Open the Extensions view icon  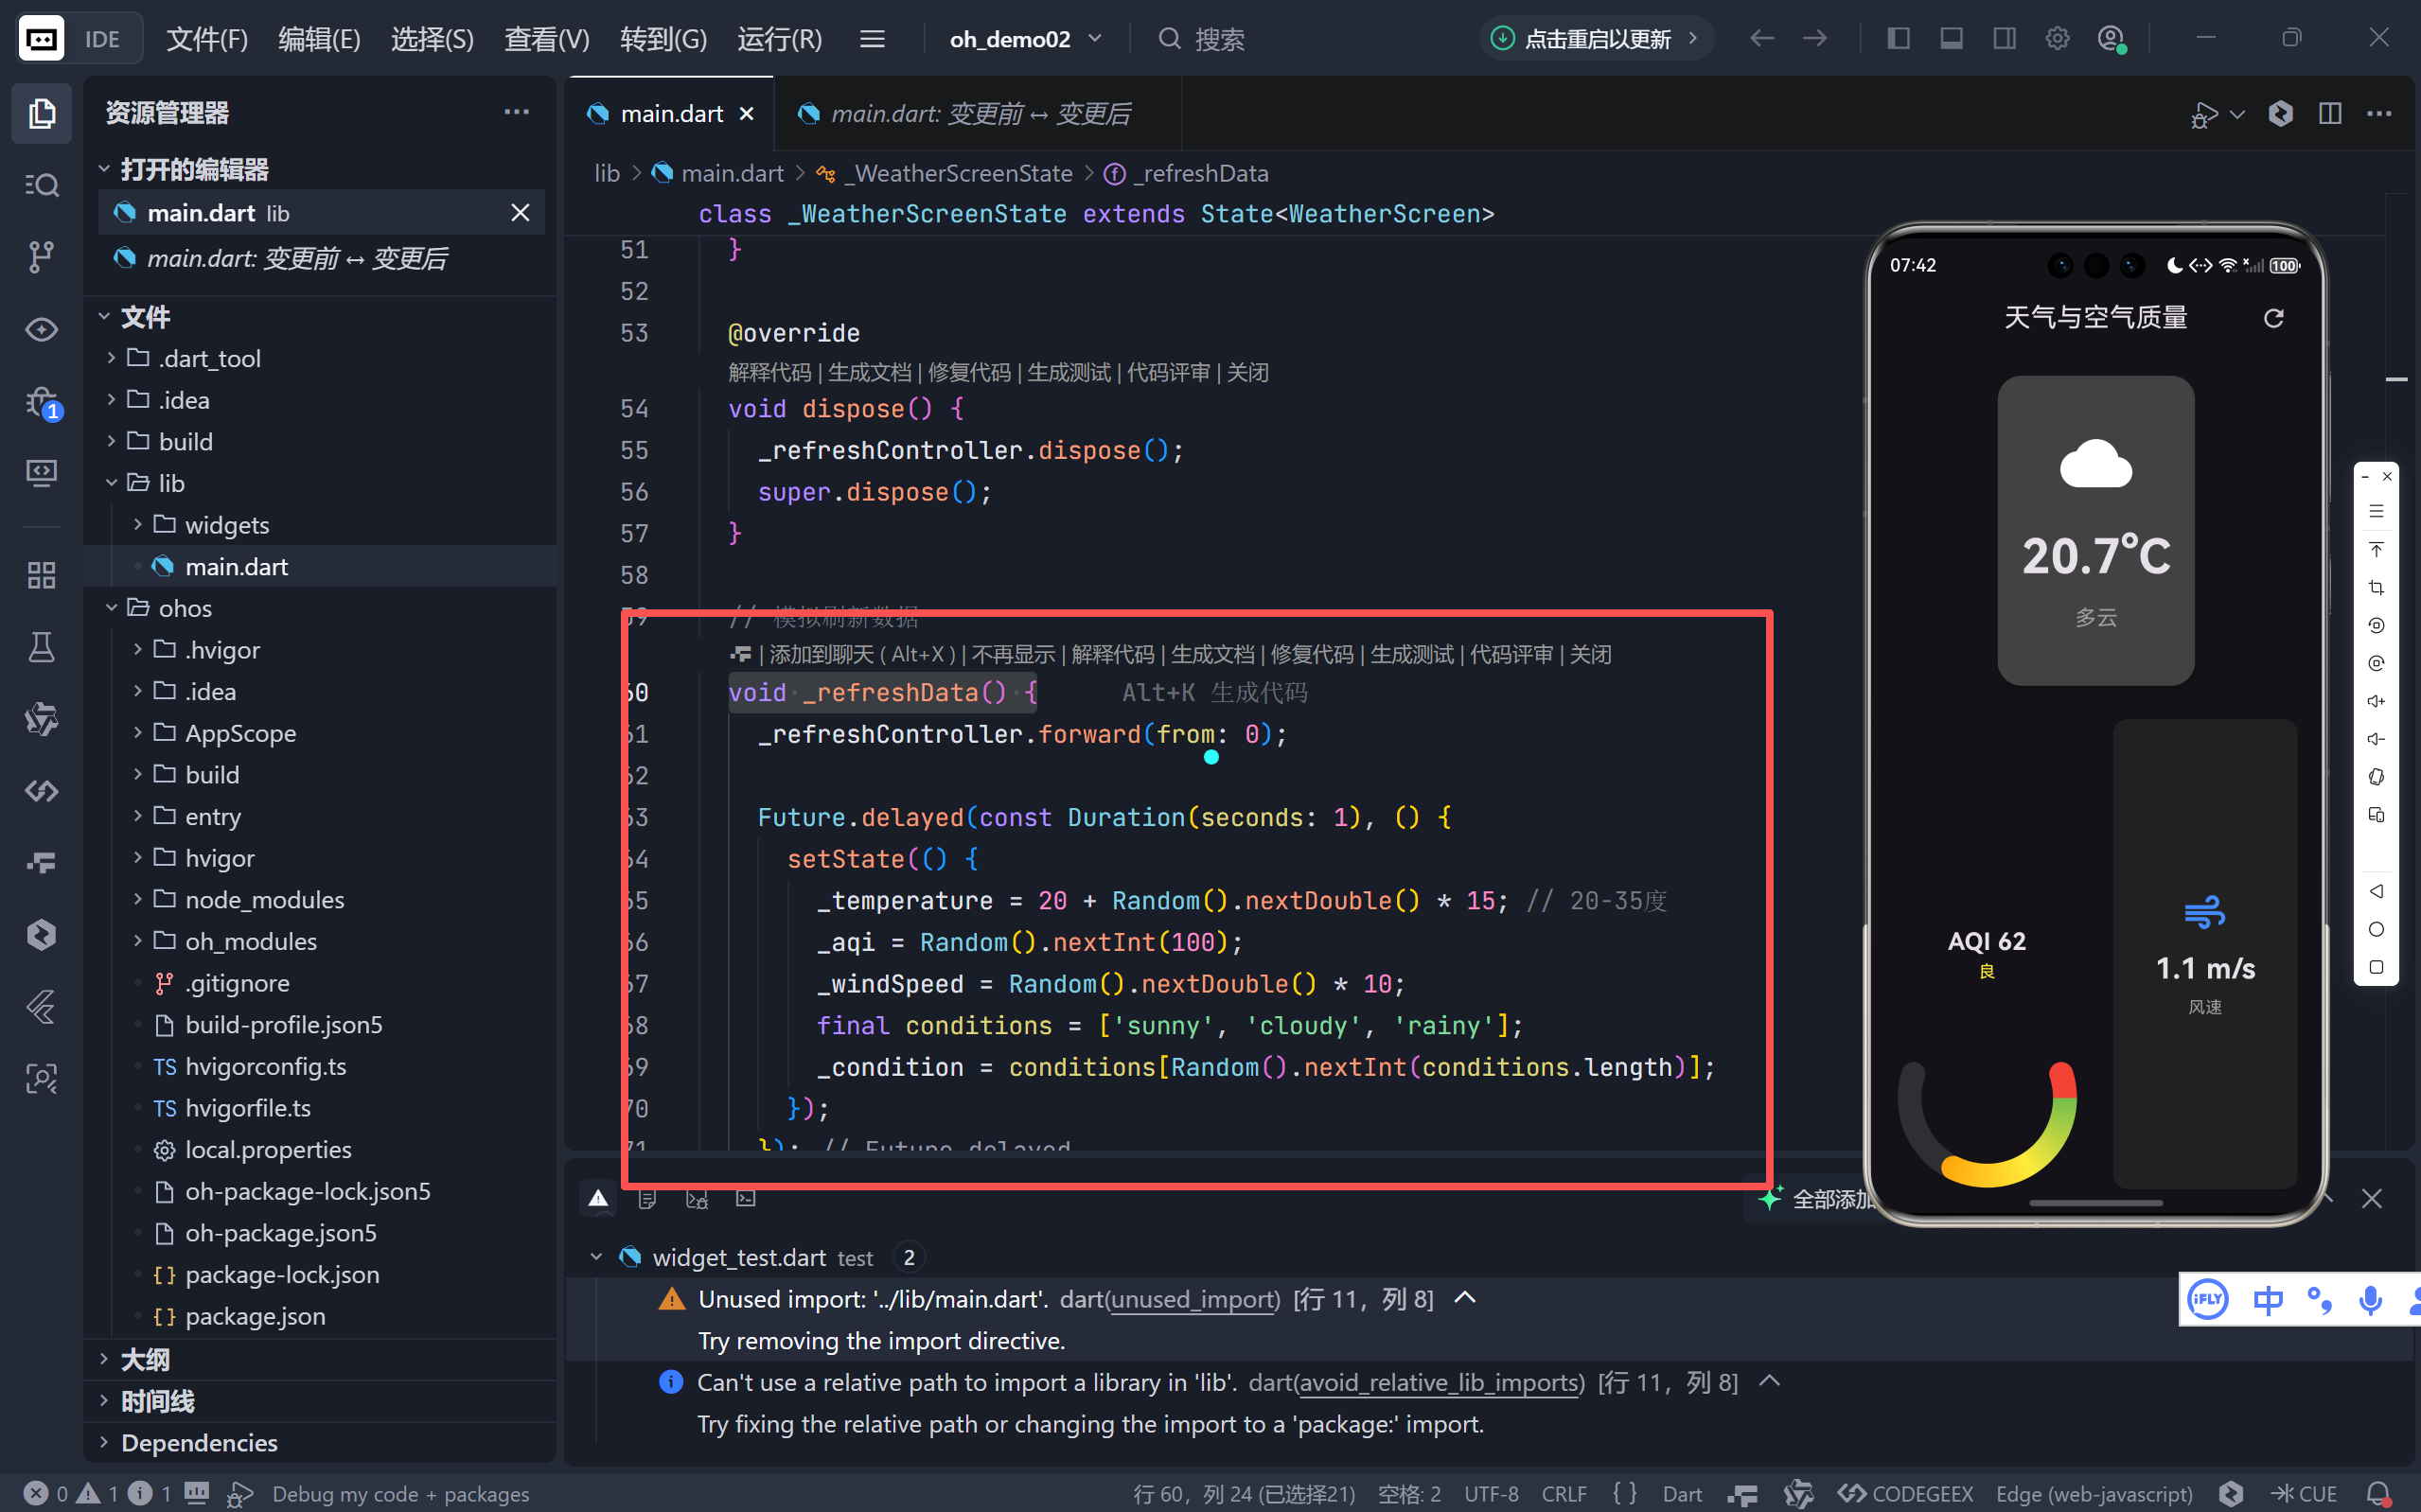[41, 575]
